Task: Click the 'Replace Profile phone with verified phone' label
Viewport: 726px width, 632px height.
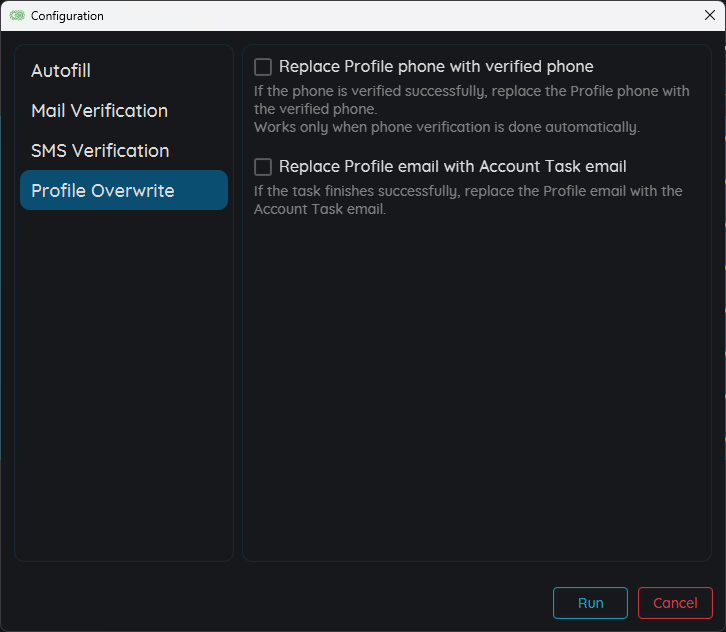Action: pos(436,67)
